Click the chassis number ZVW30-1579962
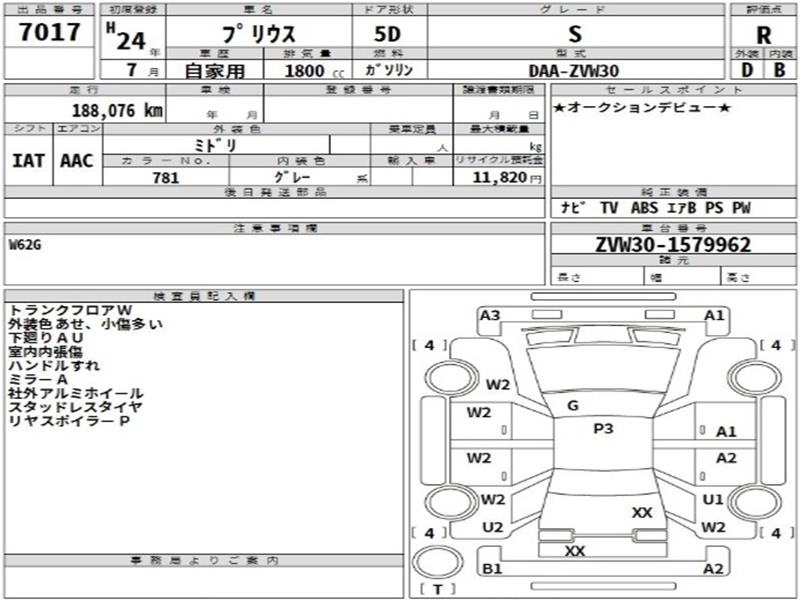This screenshot has width=800, height=600. tap(673, 245)
